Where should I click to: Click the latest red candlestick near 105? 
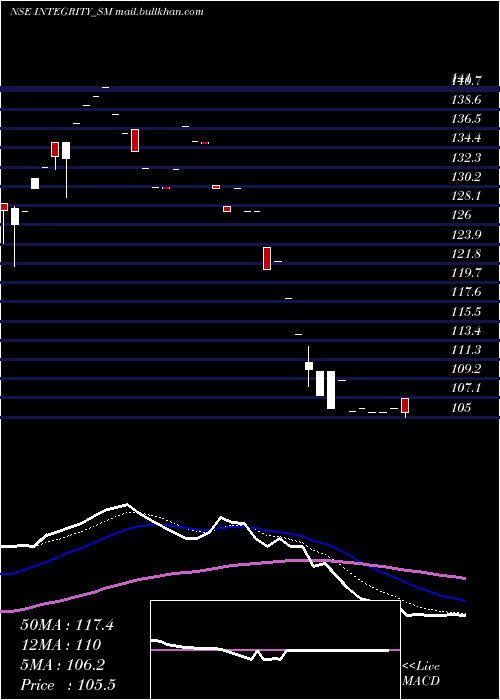pyautogui.click(x=405, y=405)
